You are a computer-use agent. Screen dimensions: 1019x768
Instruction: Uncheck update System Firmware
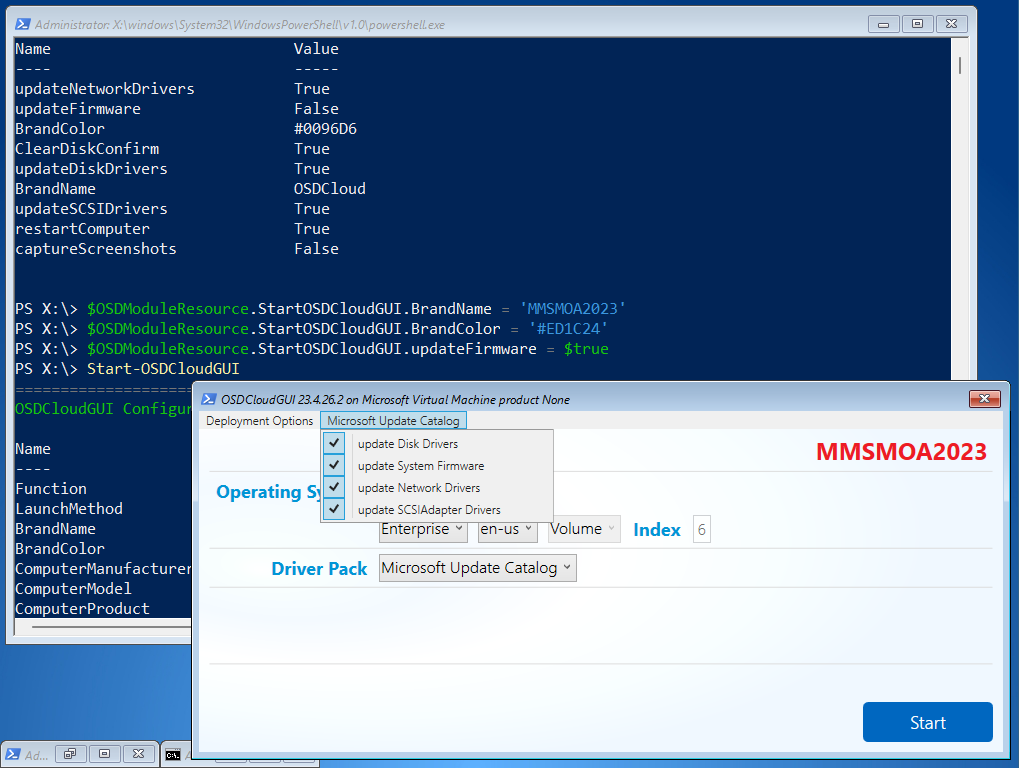[x=334, y=465]
